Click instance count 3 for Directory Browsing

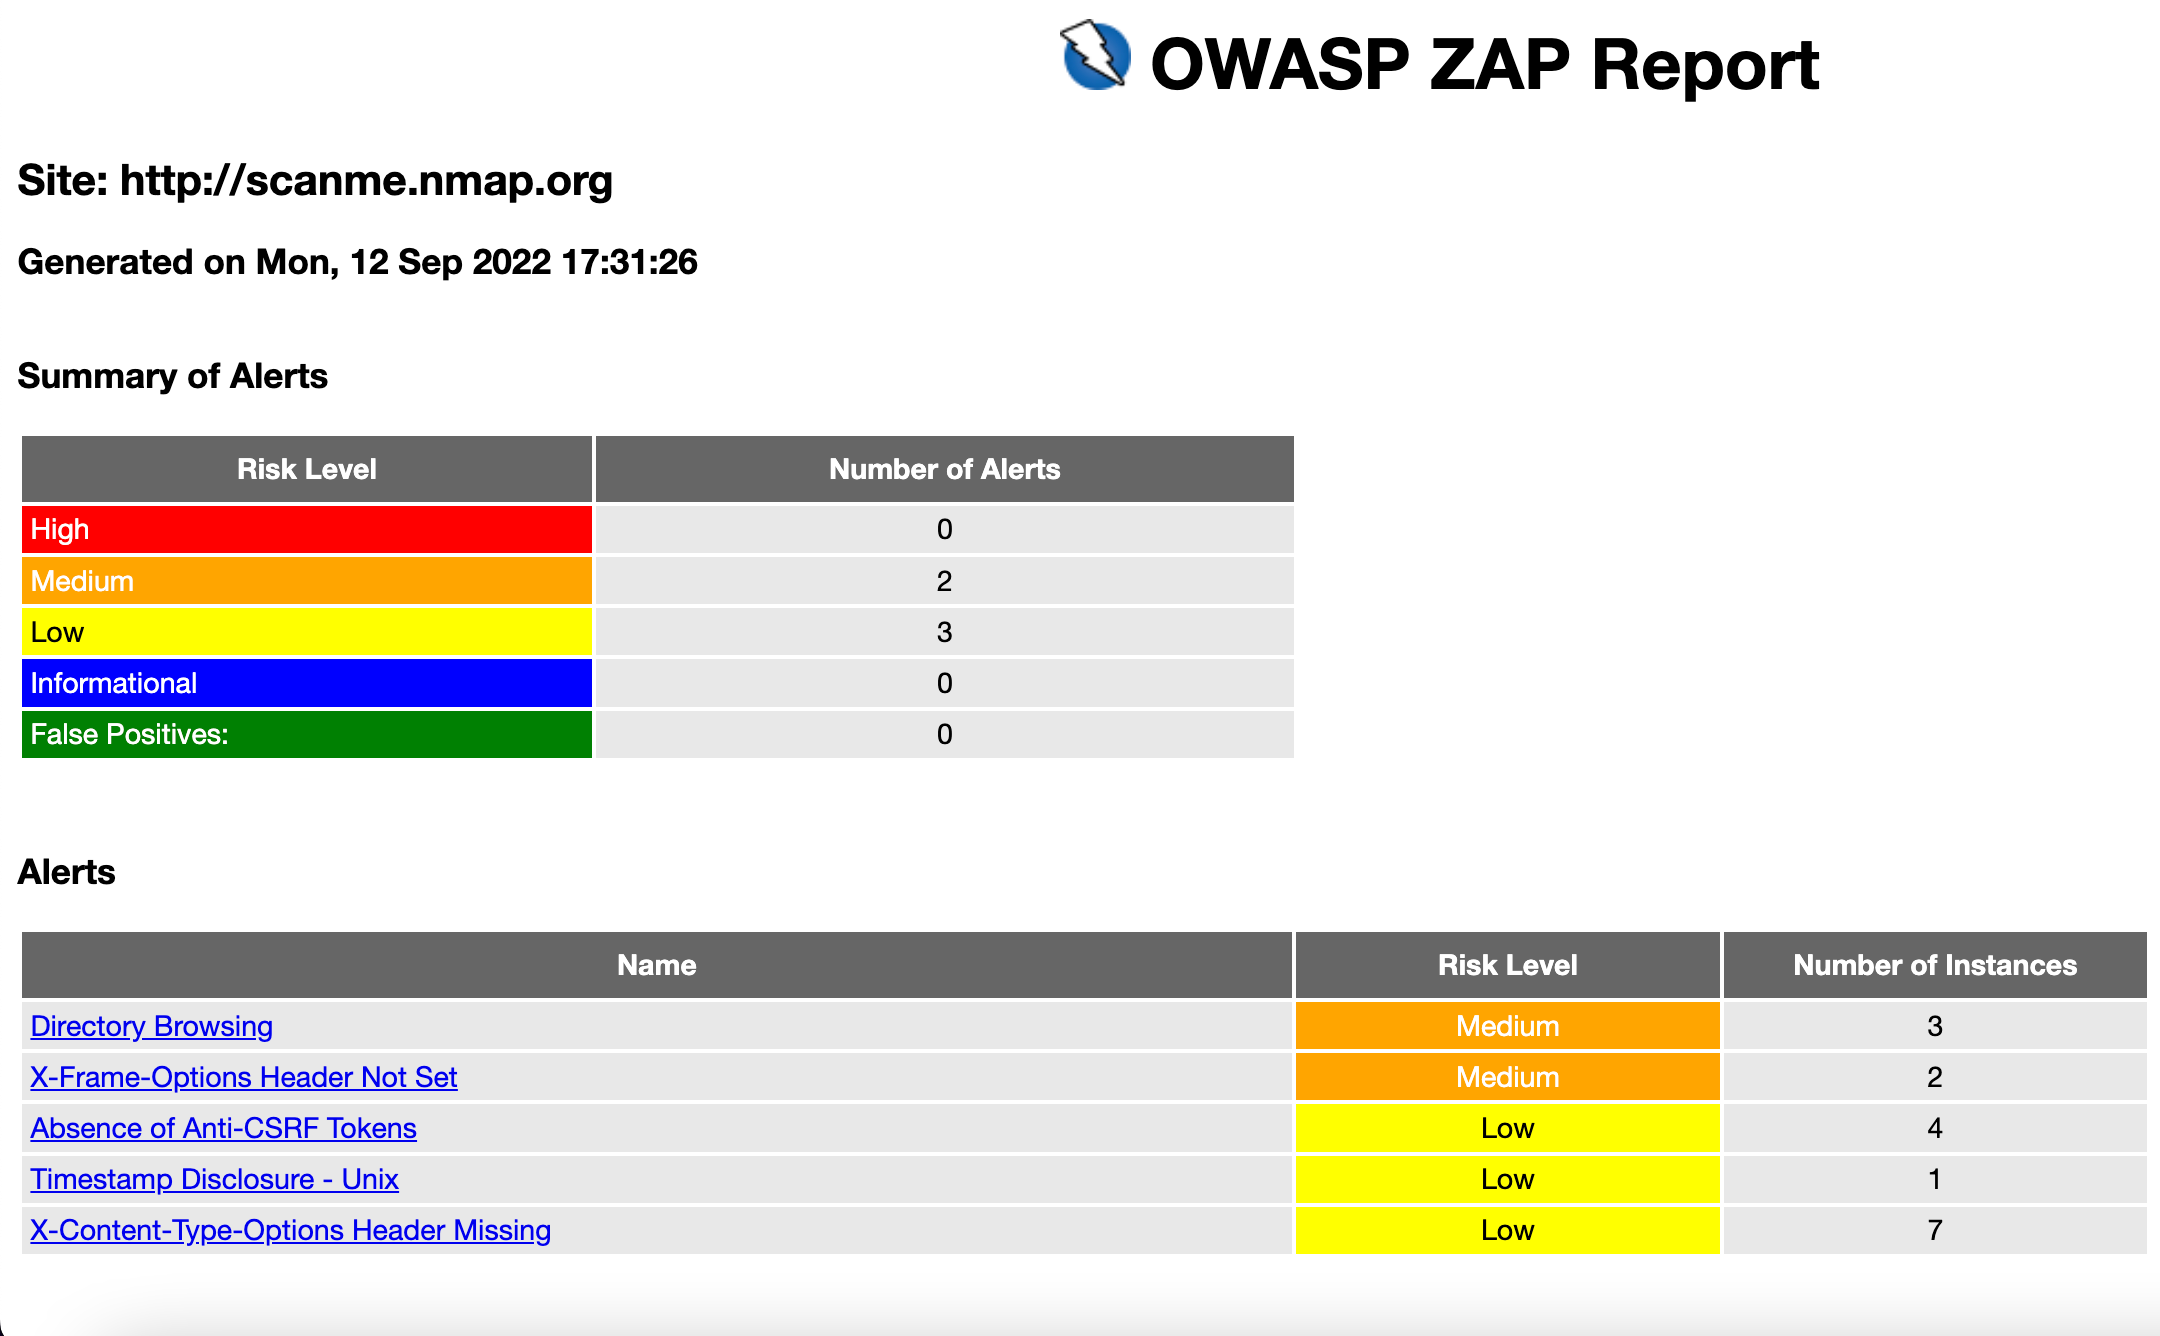pos(1934,1026)
